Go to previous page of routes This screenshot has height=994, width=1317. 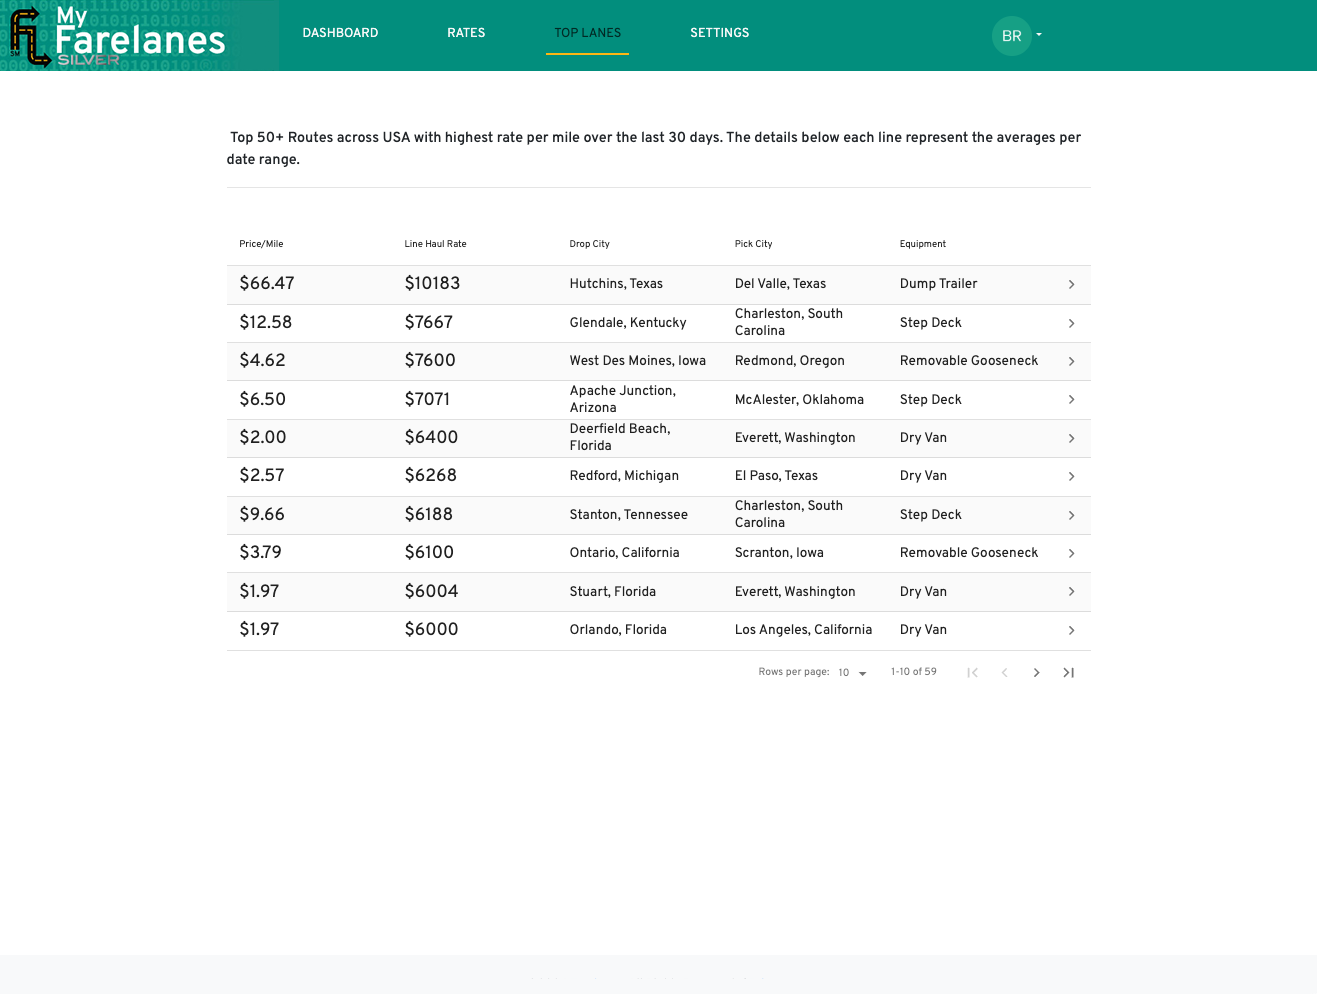(1004, 673)
